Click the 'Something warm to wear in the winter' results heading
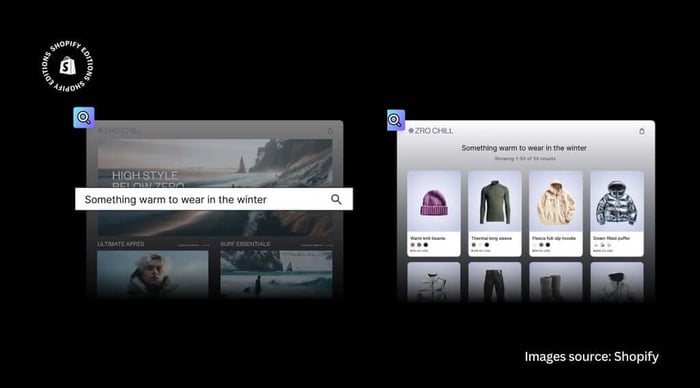Viewport: 700px width, 388px height. [524, 148]
